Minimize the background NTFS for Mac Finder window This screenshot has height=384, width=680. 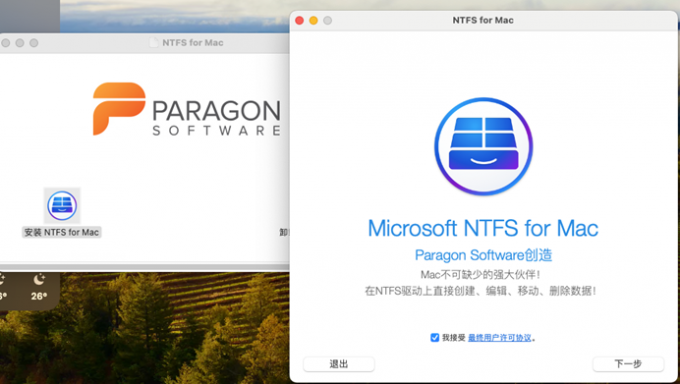(20, 43)
